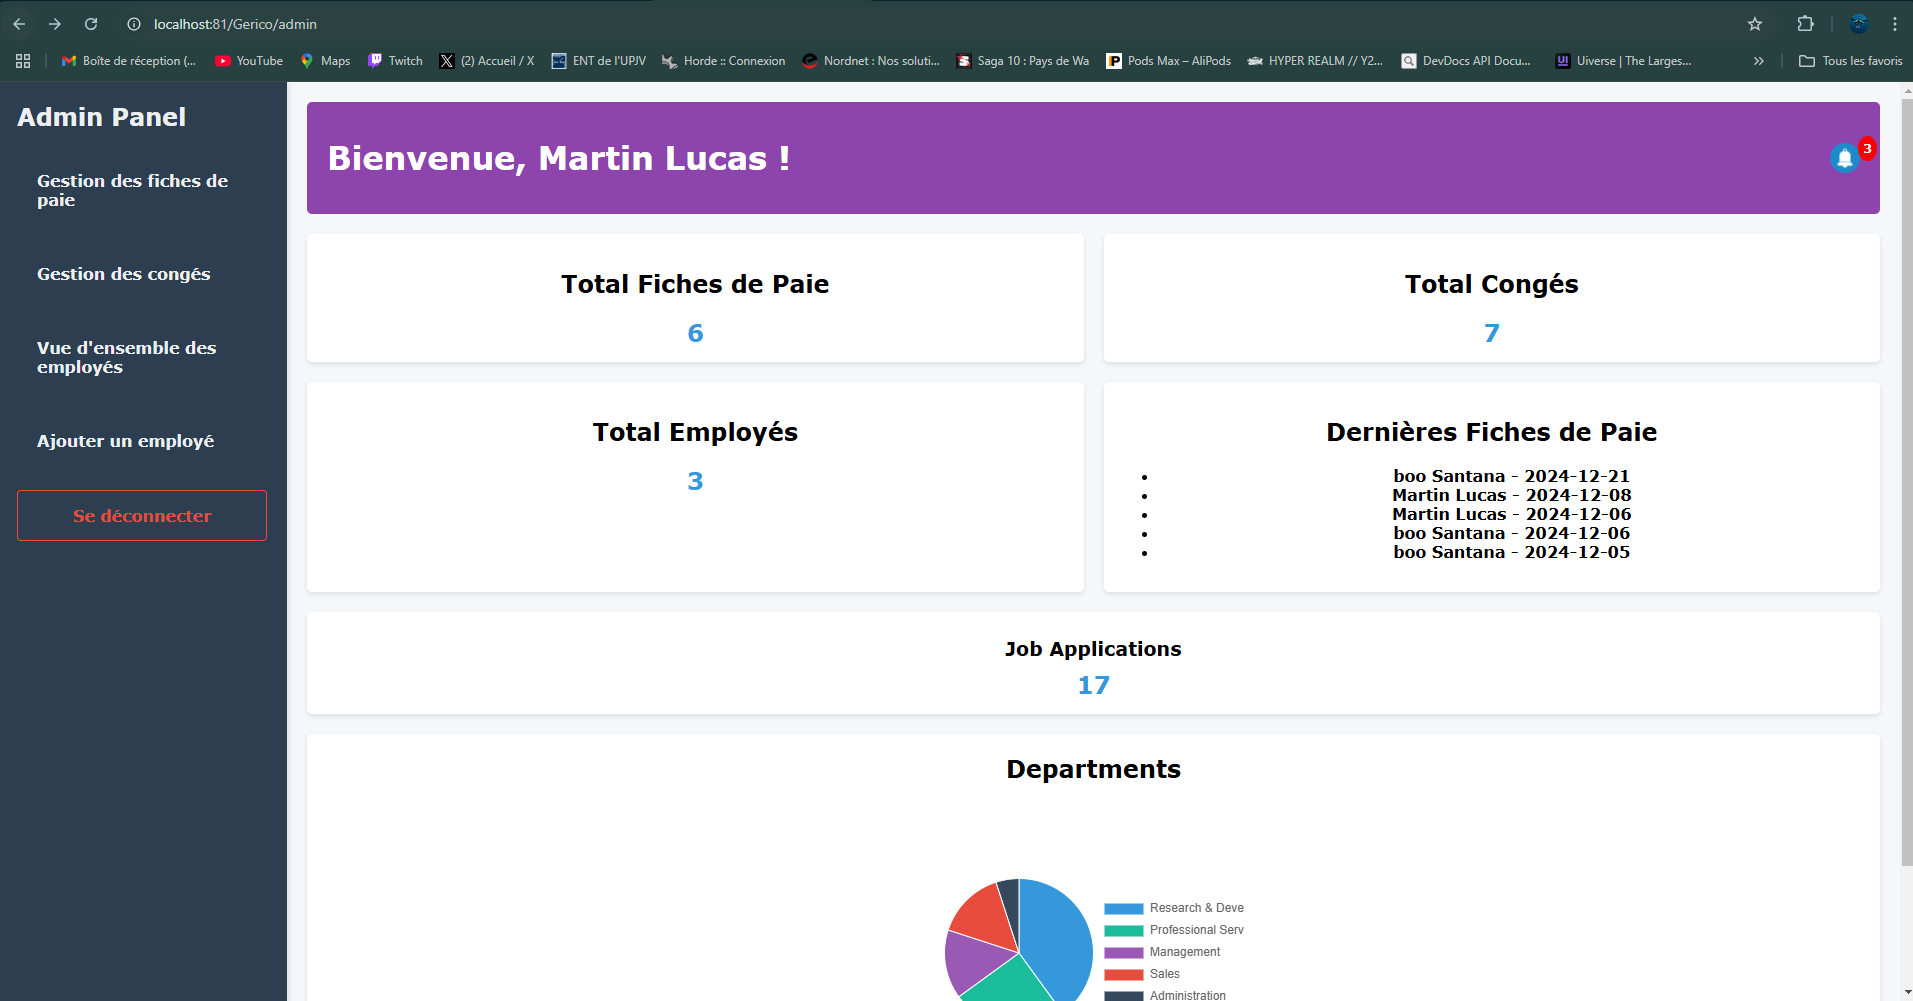This screenshot has width=1913, height=1001.
Task: Select boo Santana - 2024-12-06 entry
Action: pos(1511,533)
